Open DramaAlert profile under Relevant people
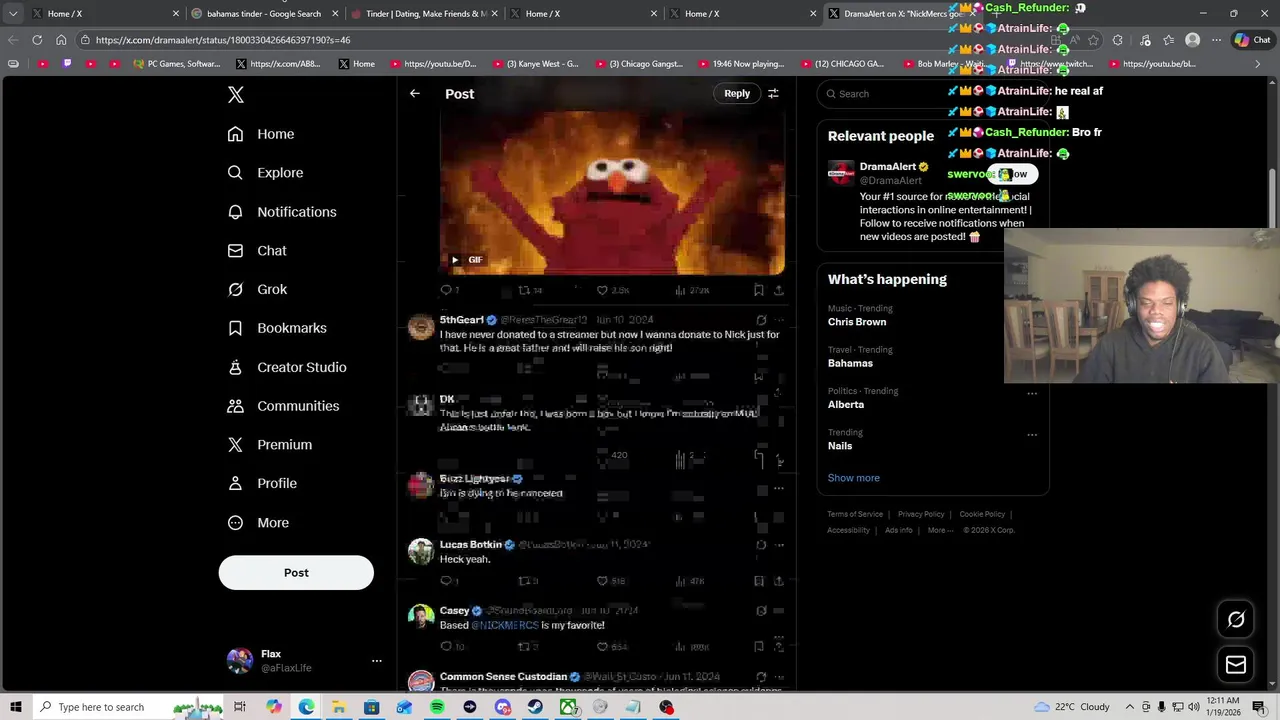Viewport: 1280px width, 720px height. point(888,167)
